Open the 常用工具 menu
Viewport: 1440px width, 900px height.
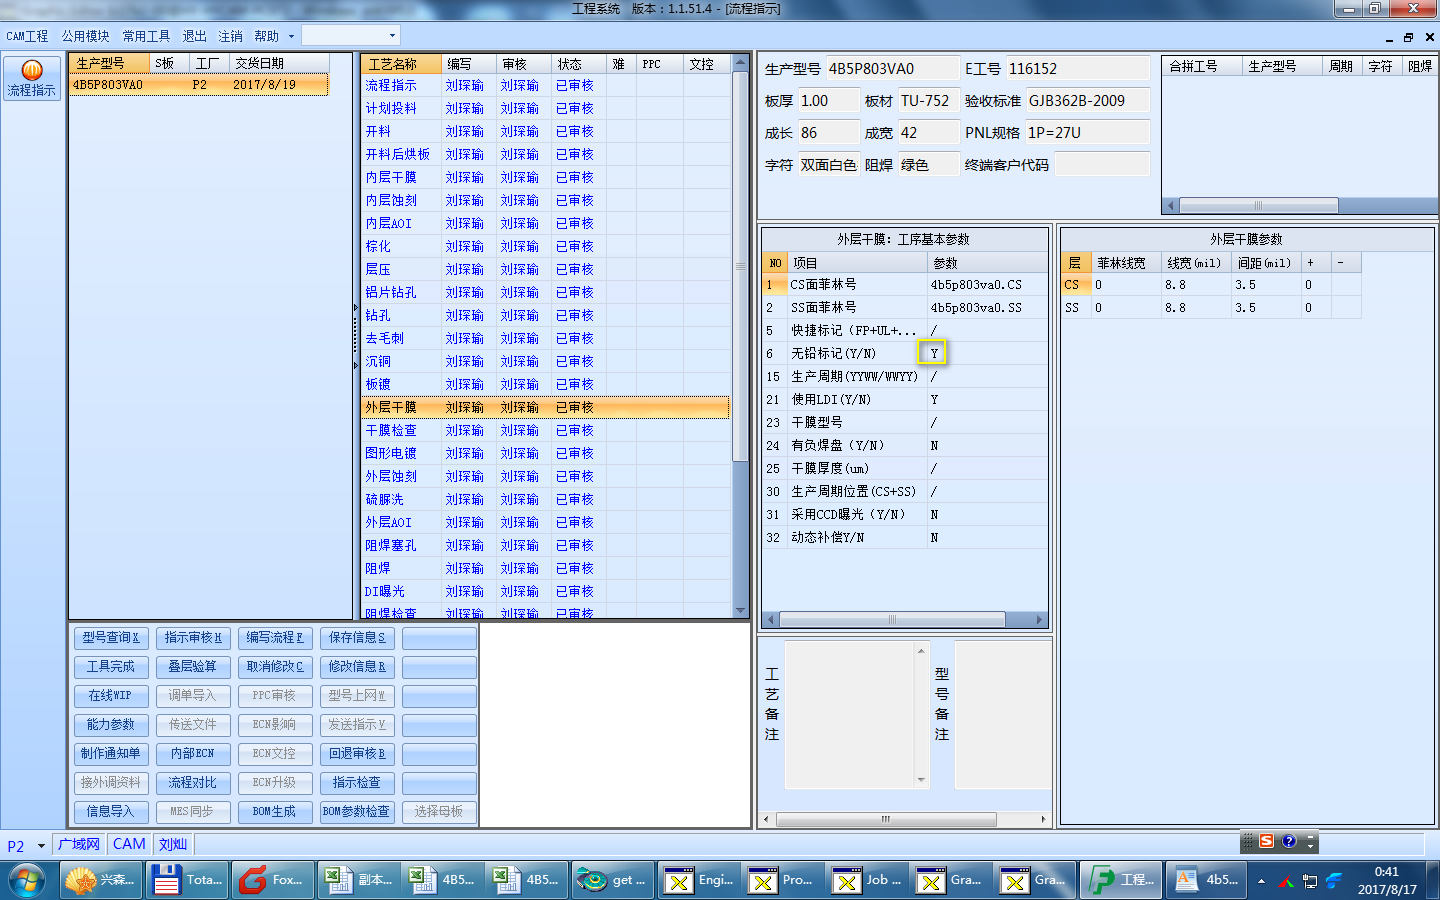click(146, 36)
